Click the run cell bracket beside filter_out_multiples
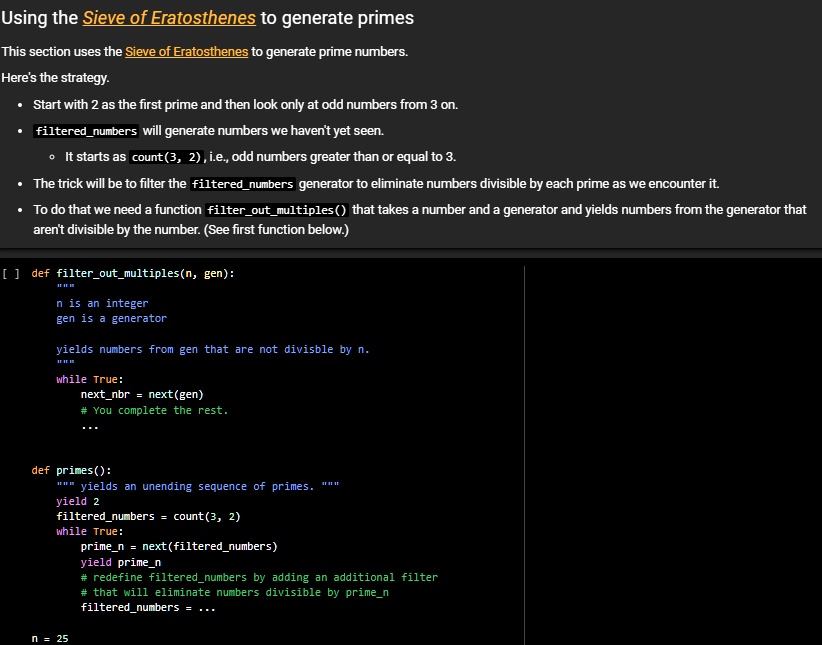The image size is (822, 645). coord(10,273)
